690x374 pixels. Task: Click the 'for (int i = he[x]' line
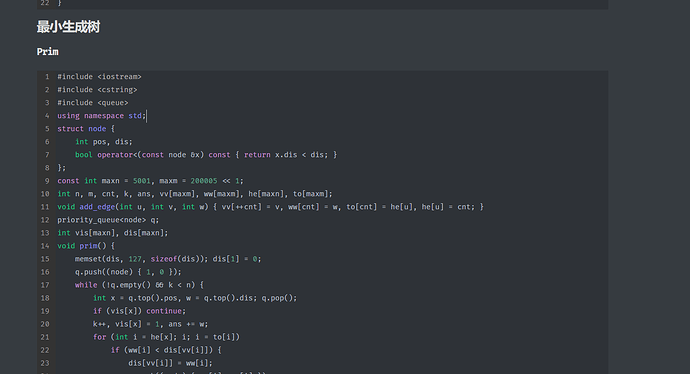pos(166,337)
